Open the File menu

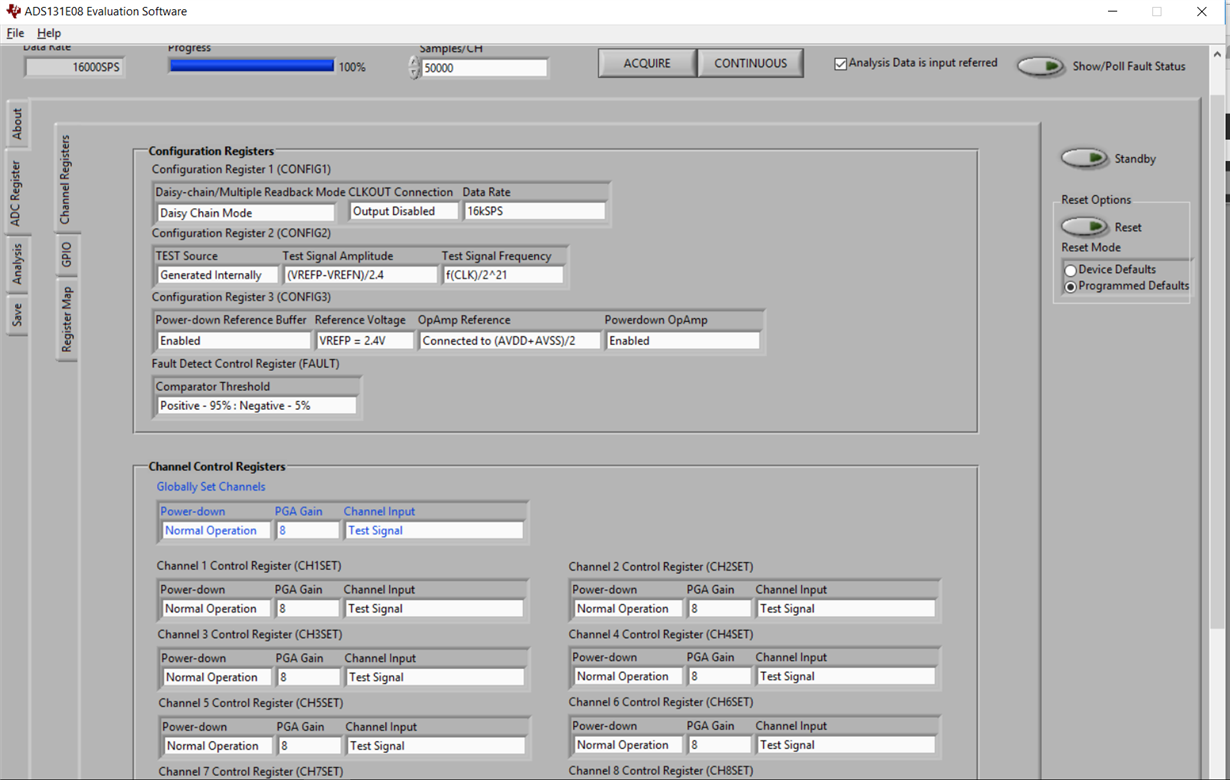(x=15, y=33)
